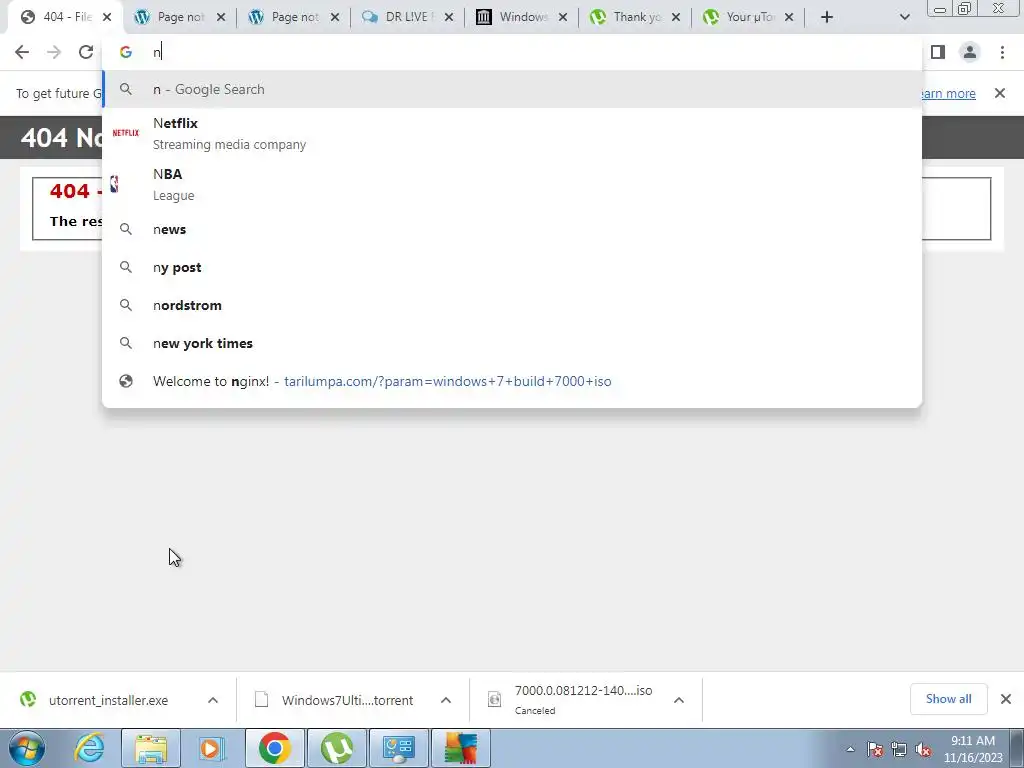
Task: Select the Netflix suggestion
Action: click(x=512, y=133)
